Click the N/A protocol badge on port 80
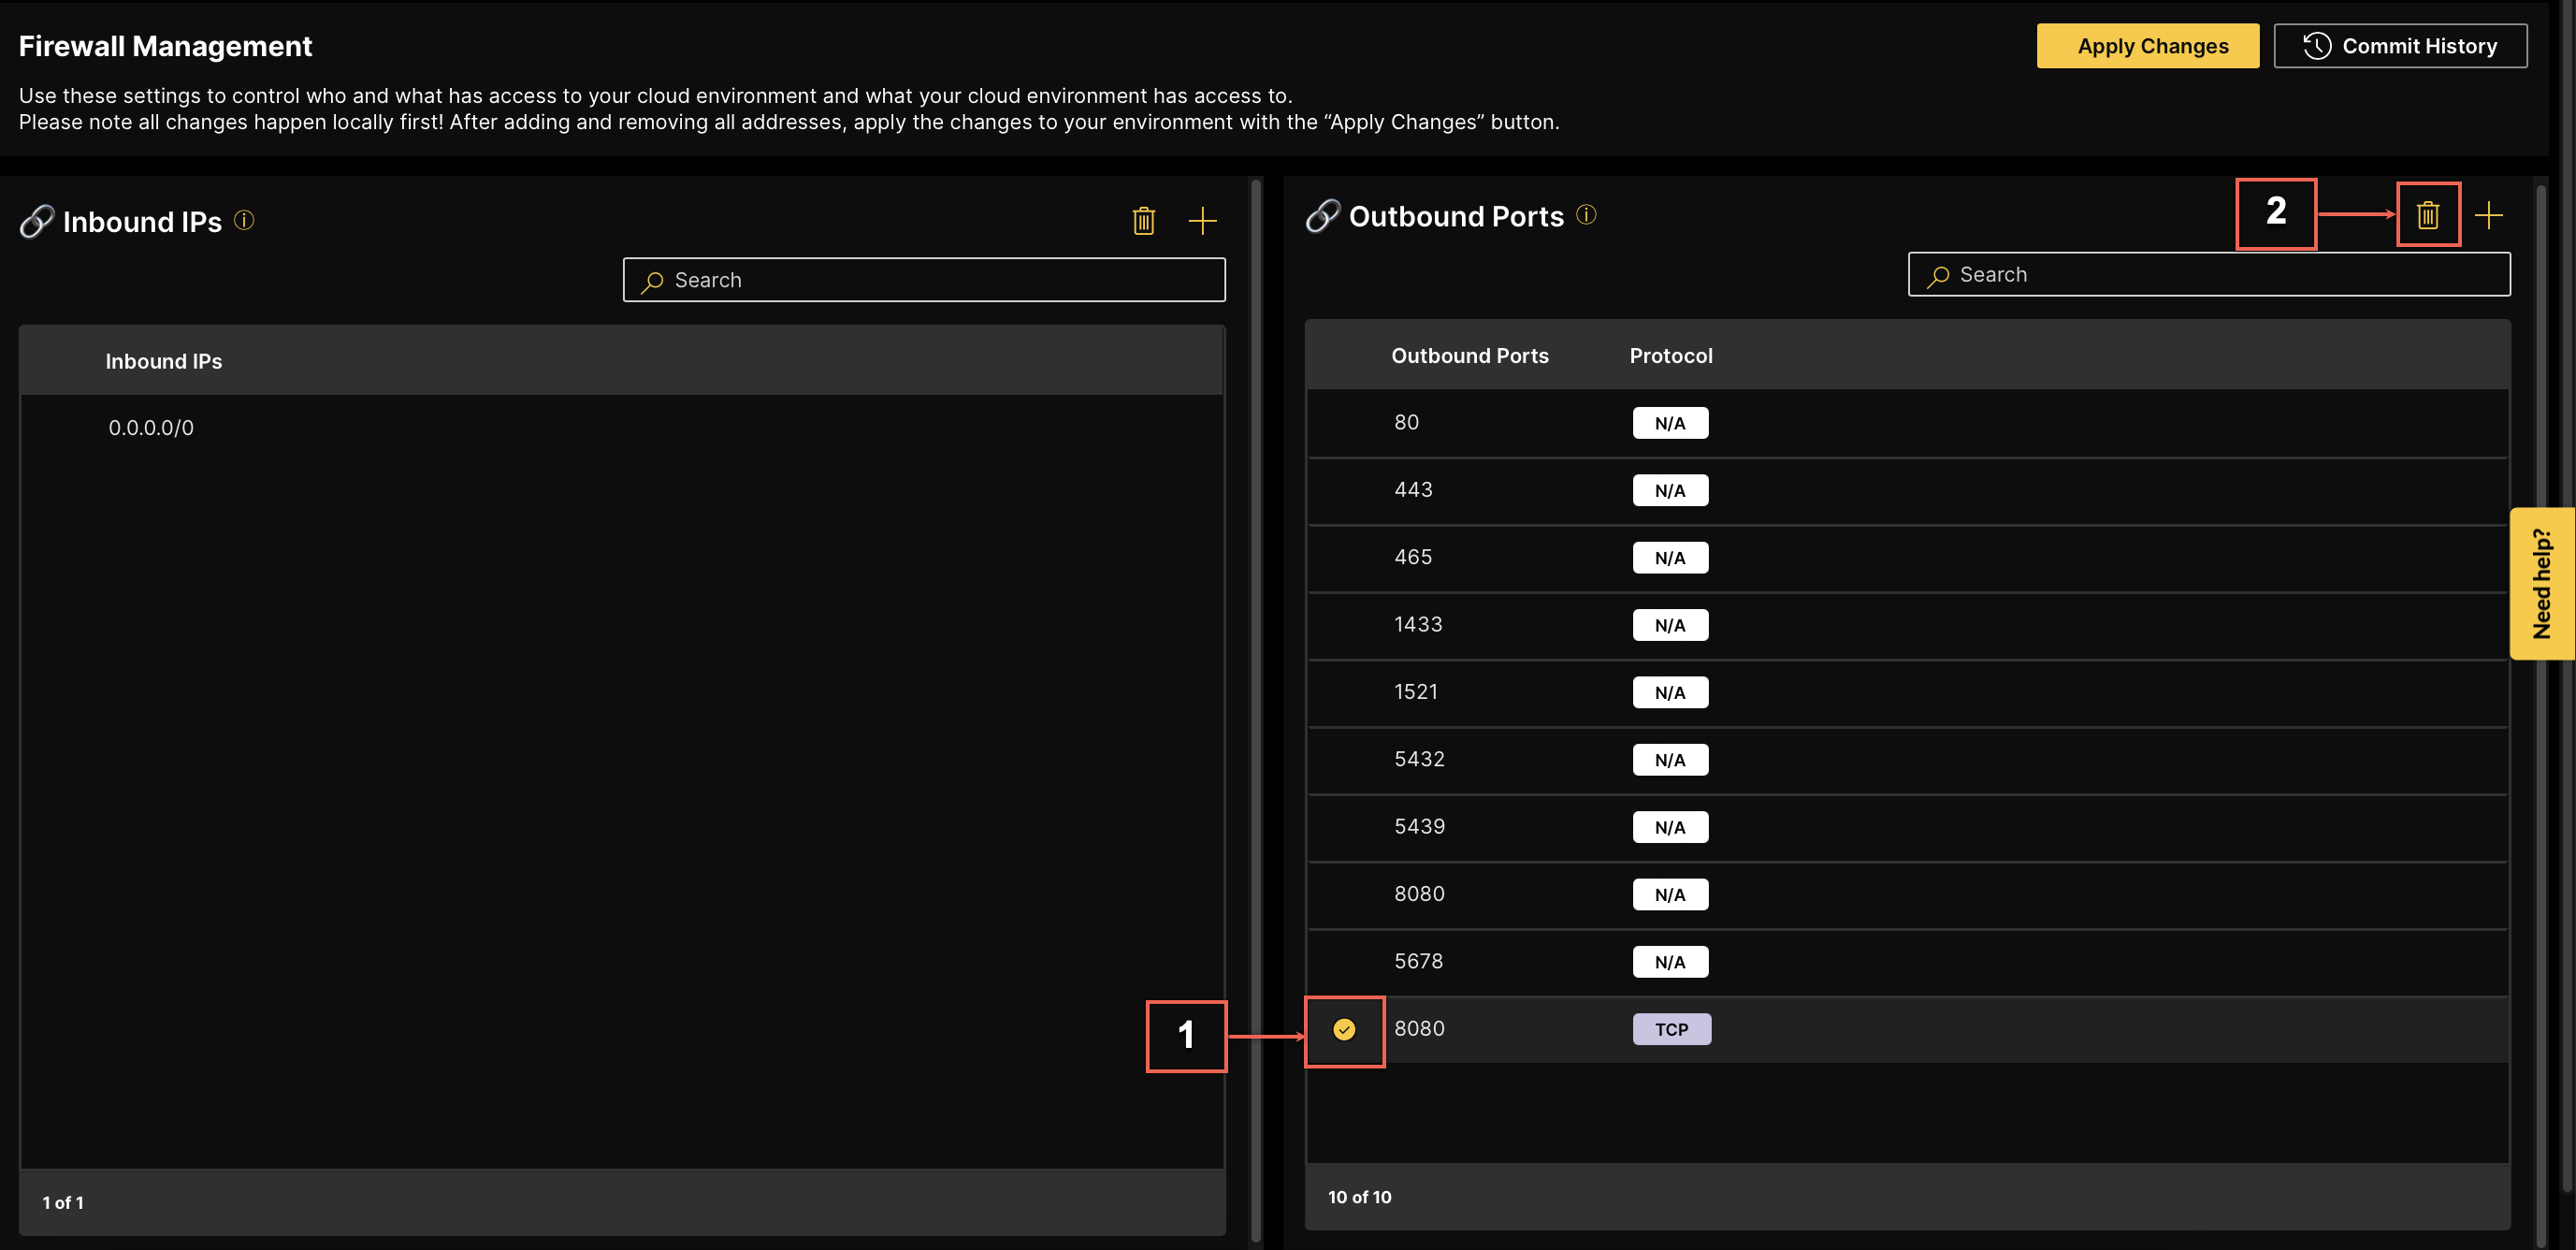This screenshot has width=2576, height=1250. [1670, 422]
